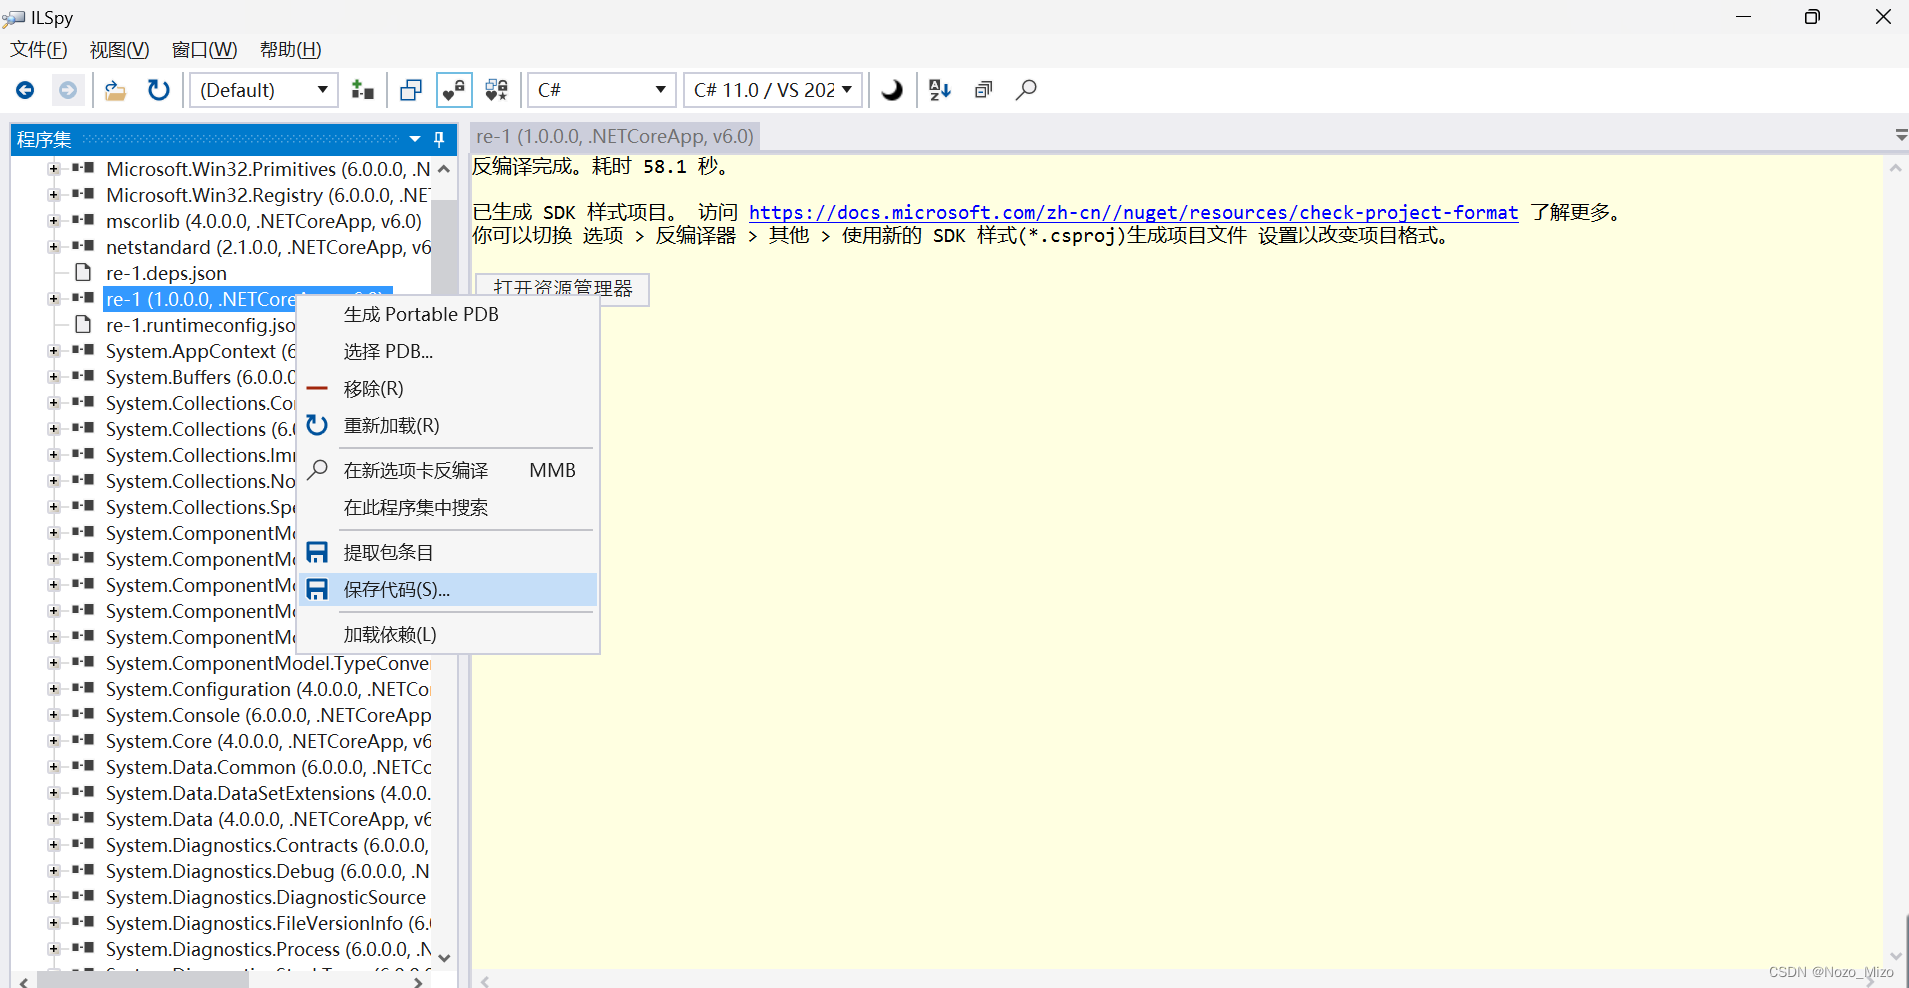This screenshot has width=1909, height=988.
Task: Choose 在新选项卡反编译 menu entry
Action: tap(448, 470)
